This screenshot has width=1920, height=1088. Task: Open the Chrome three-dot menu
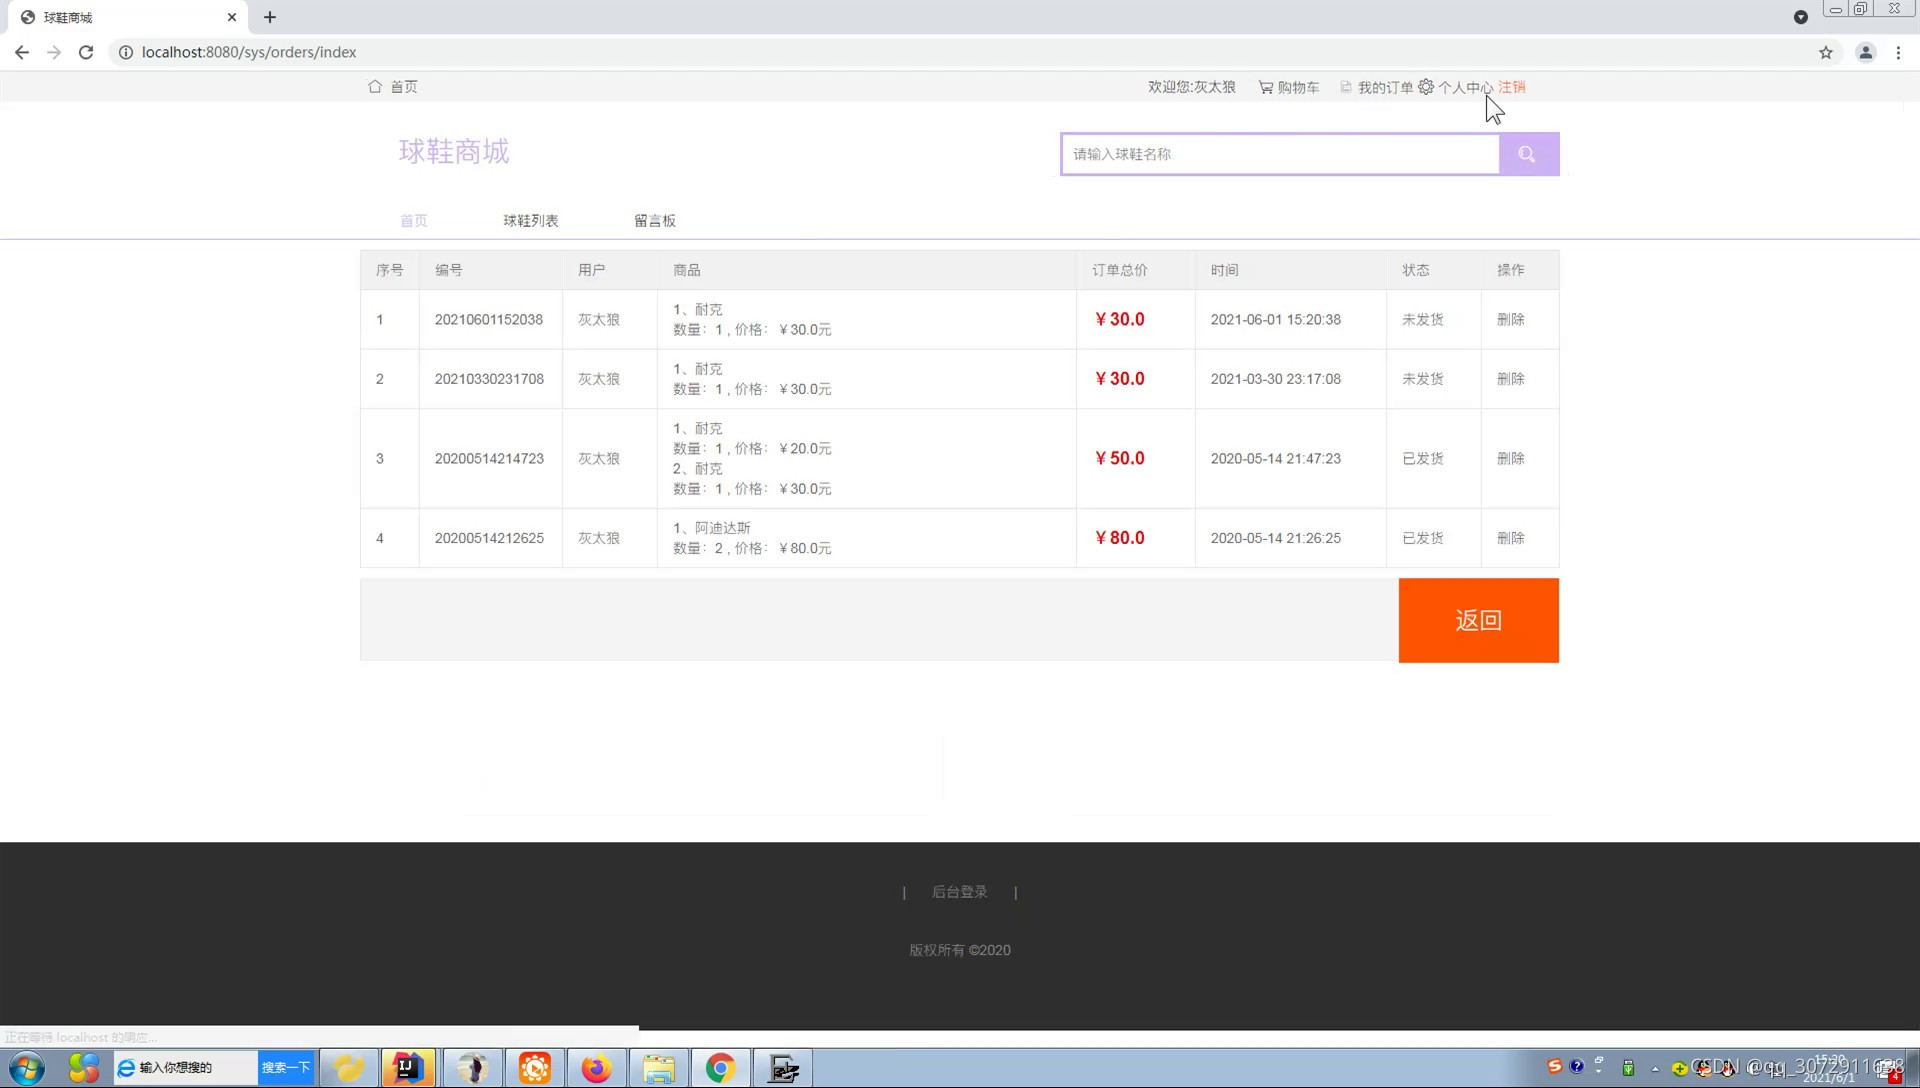pos(1898,52)
